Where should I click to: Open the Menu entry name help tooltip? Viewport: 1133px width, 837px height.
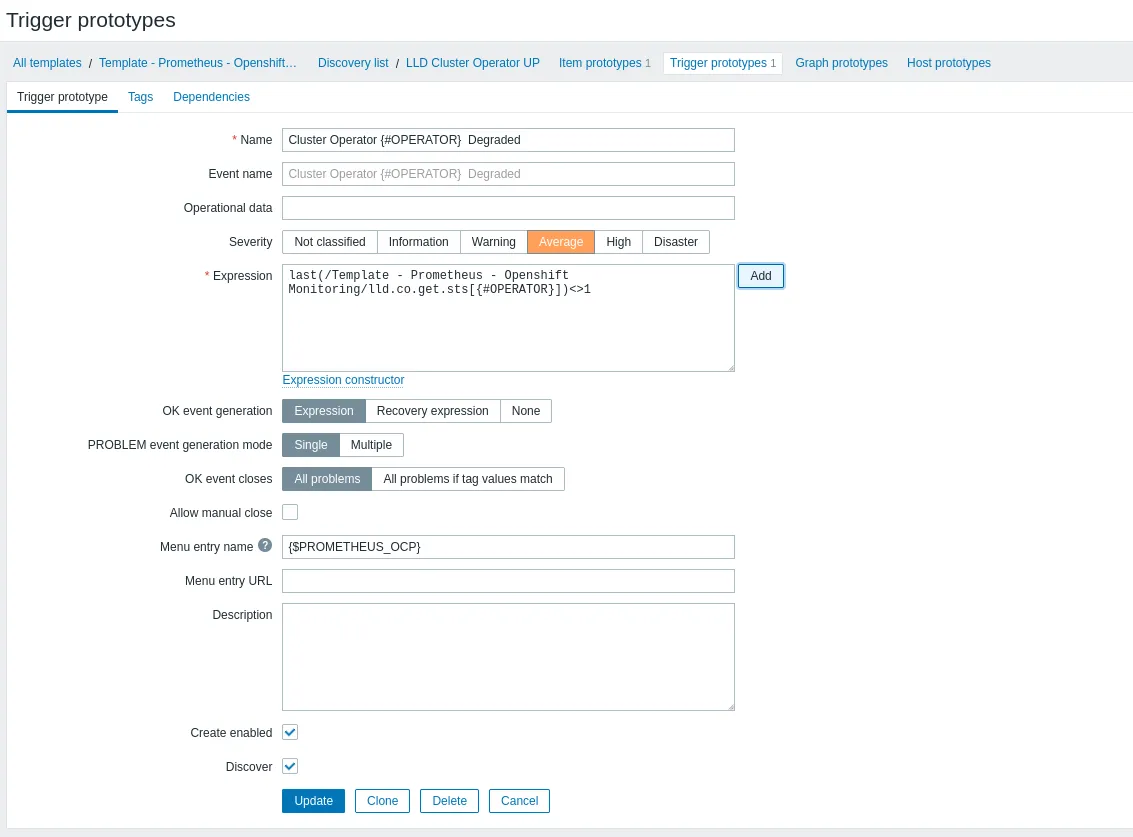click(264, 544)
